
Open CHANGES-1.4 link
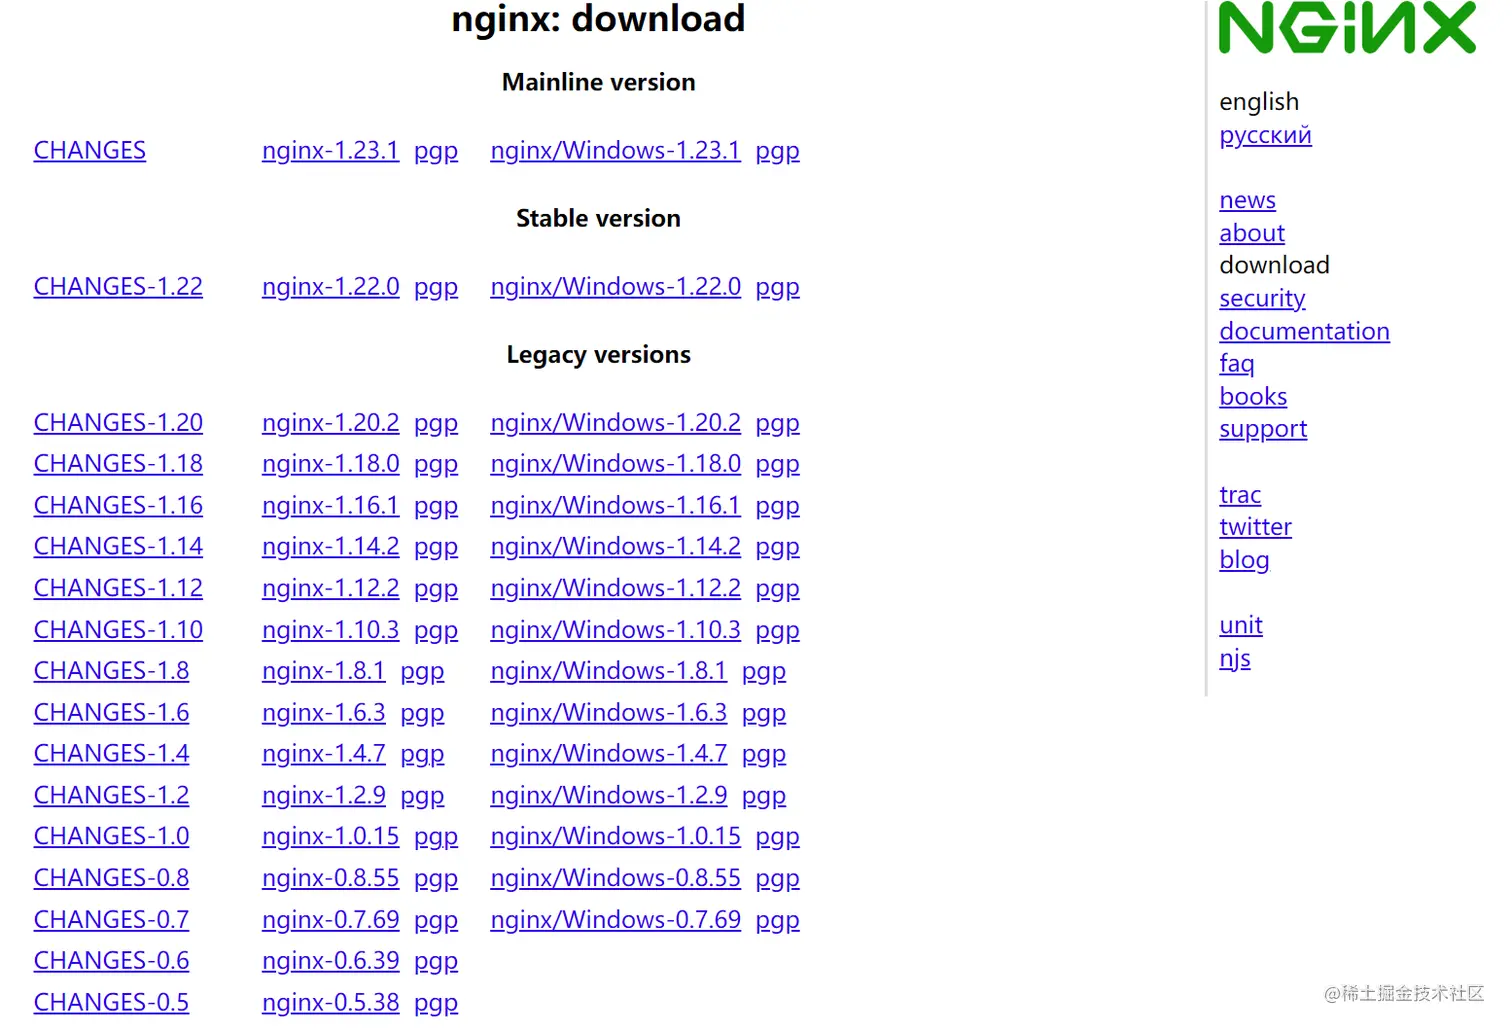pyautogui.click(x=111, y=754)
